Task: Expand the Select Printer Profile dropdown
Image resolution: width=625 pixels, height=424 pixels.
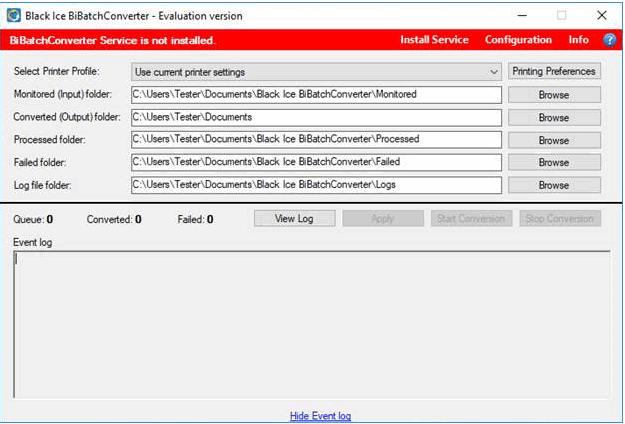Action: coord(316,72)
